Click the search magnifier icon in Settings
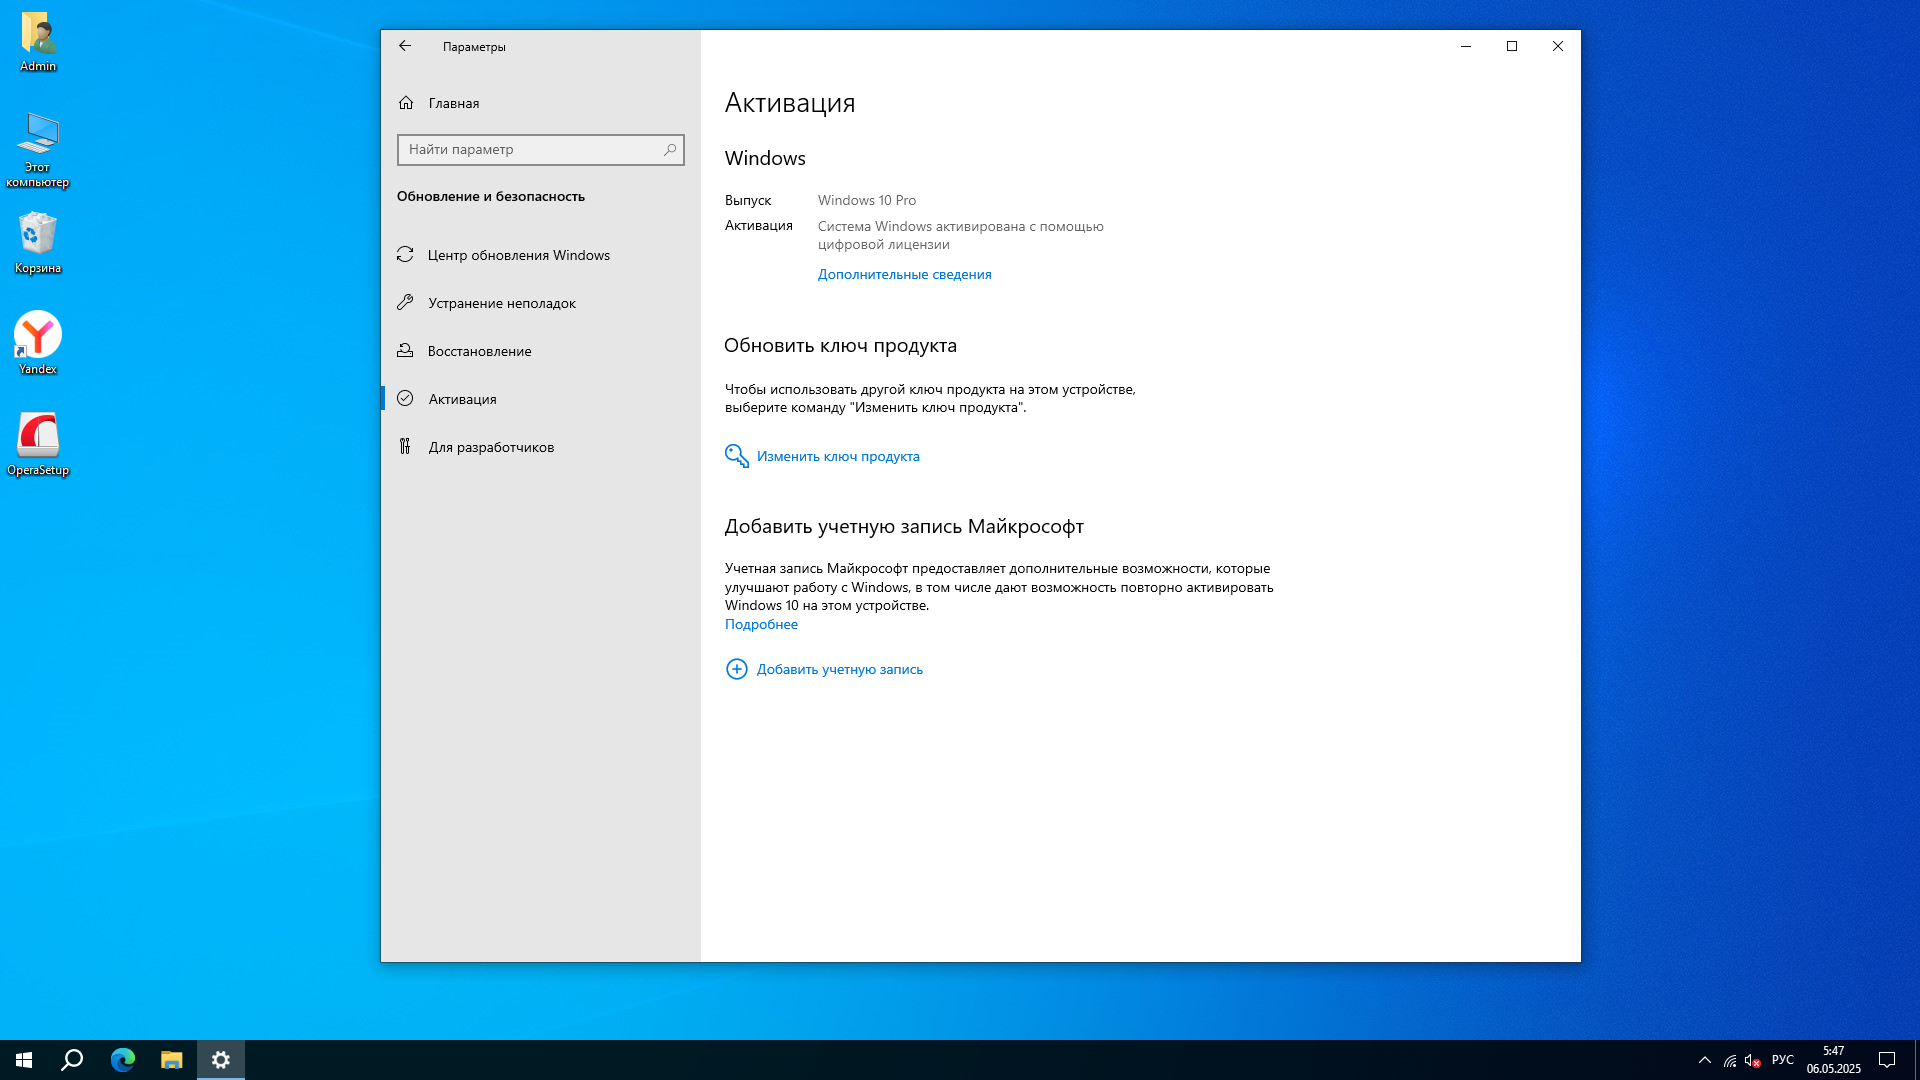 pos(670,150)
